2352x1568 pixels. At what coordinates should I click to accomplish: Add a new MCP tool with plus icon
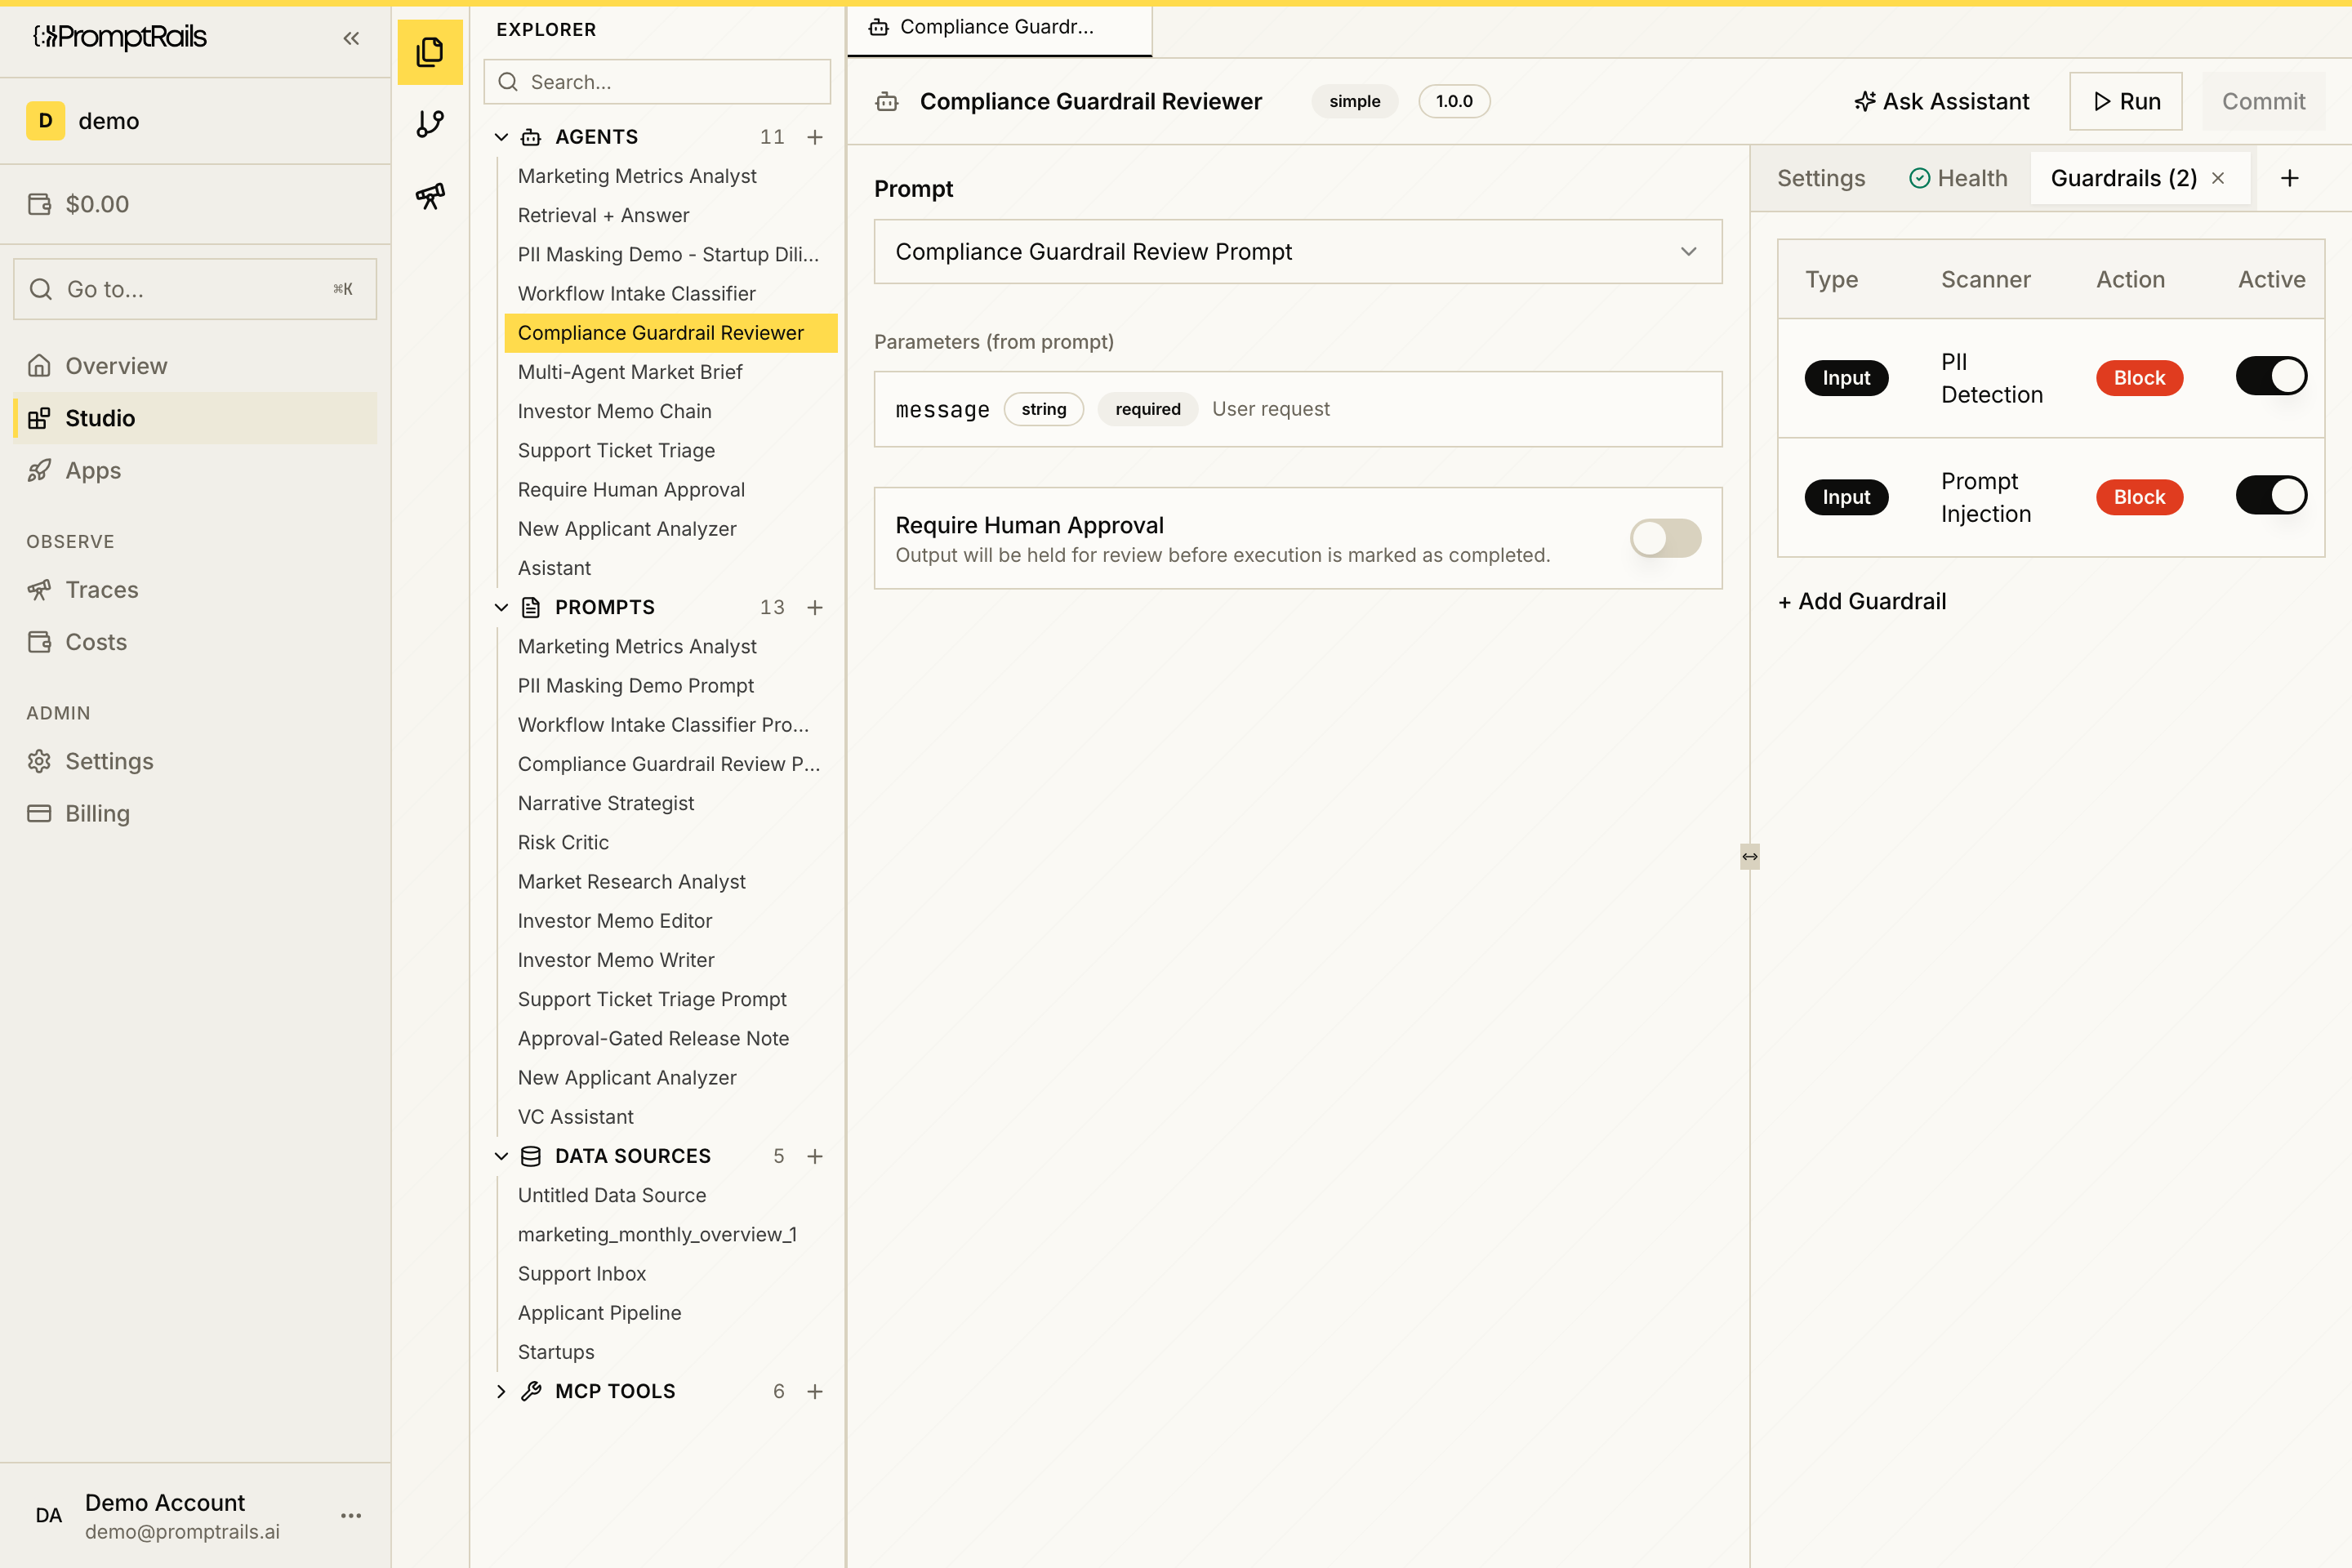click(x=815, y=1391)
